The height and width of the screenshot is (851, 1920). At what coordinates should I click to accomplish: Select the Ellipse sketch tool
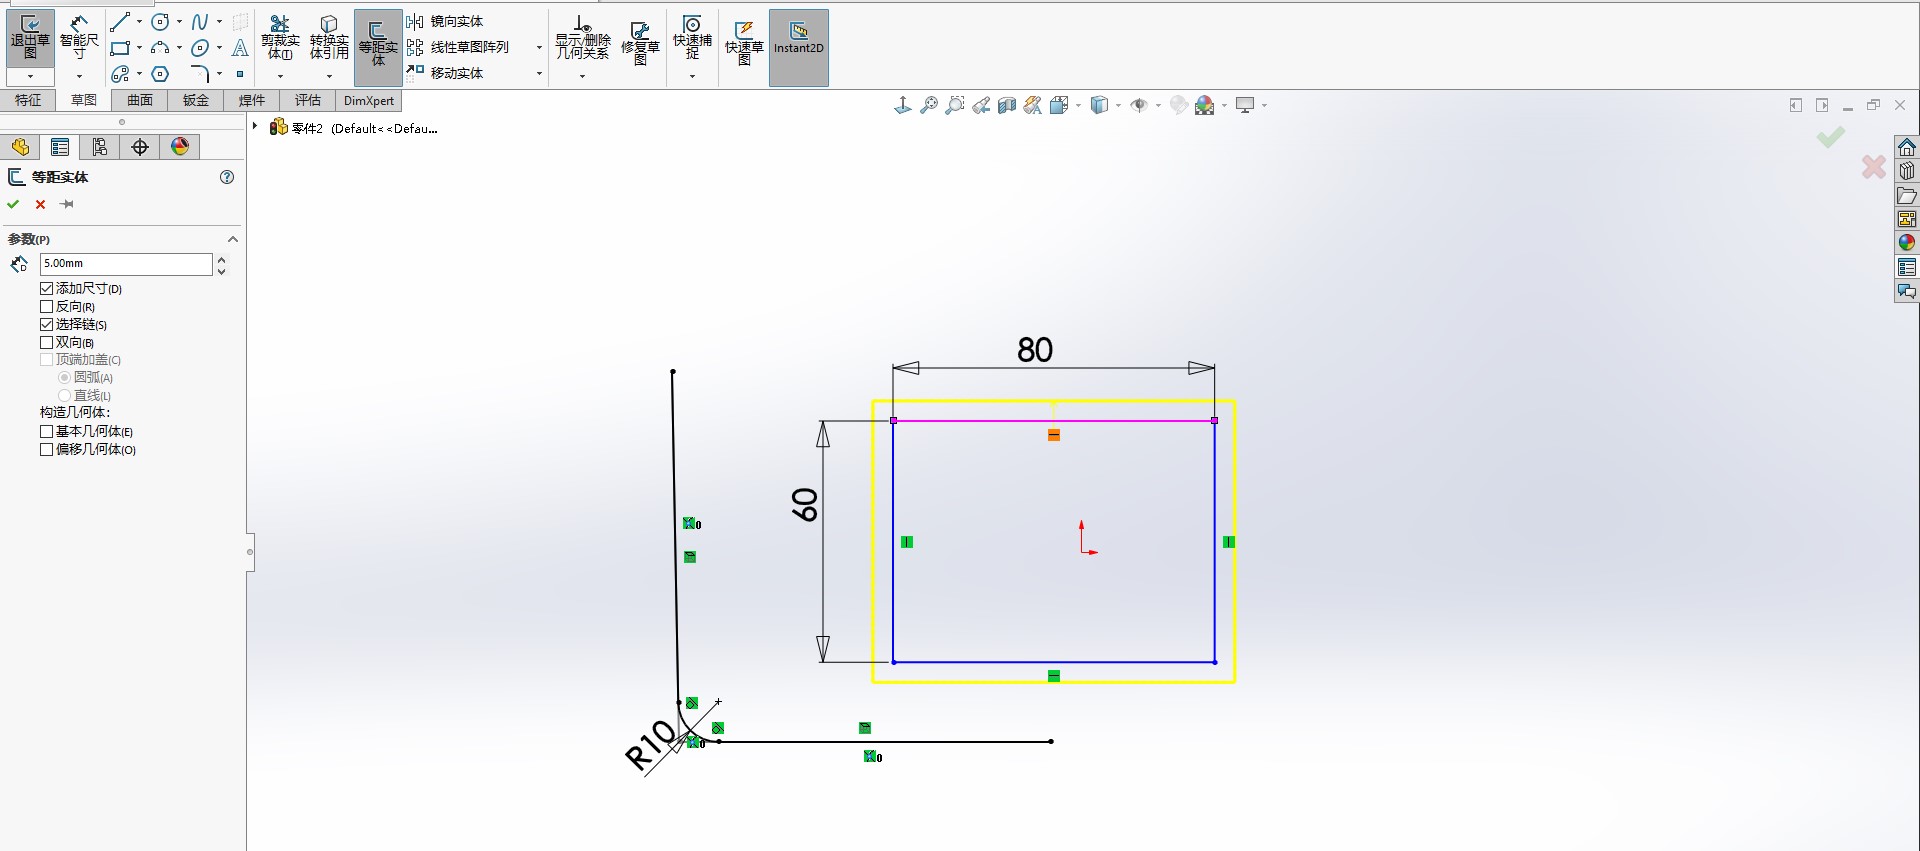point(200,48)
